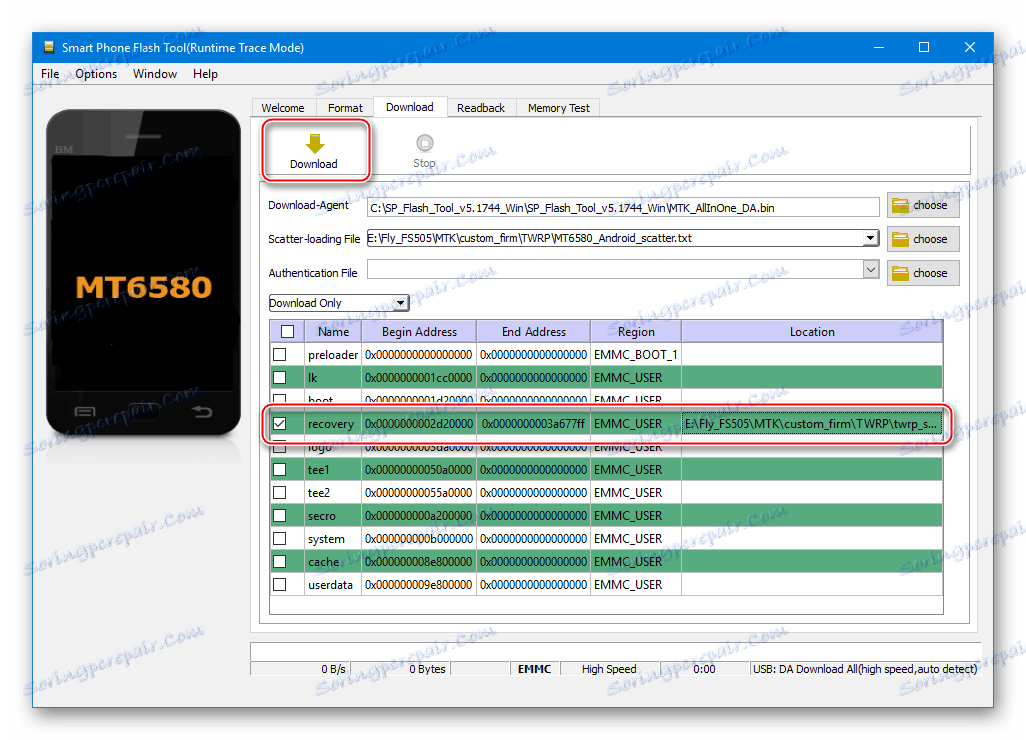1026x740 pixels.
Task: Check the tee1 partition checkbox
Action: pyautogui.click(x=280, y=470)
